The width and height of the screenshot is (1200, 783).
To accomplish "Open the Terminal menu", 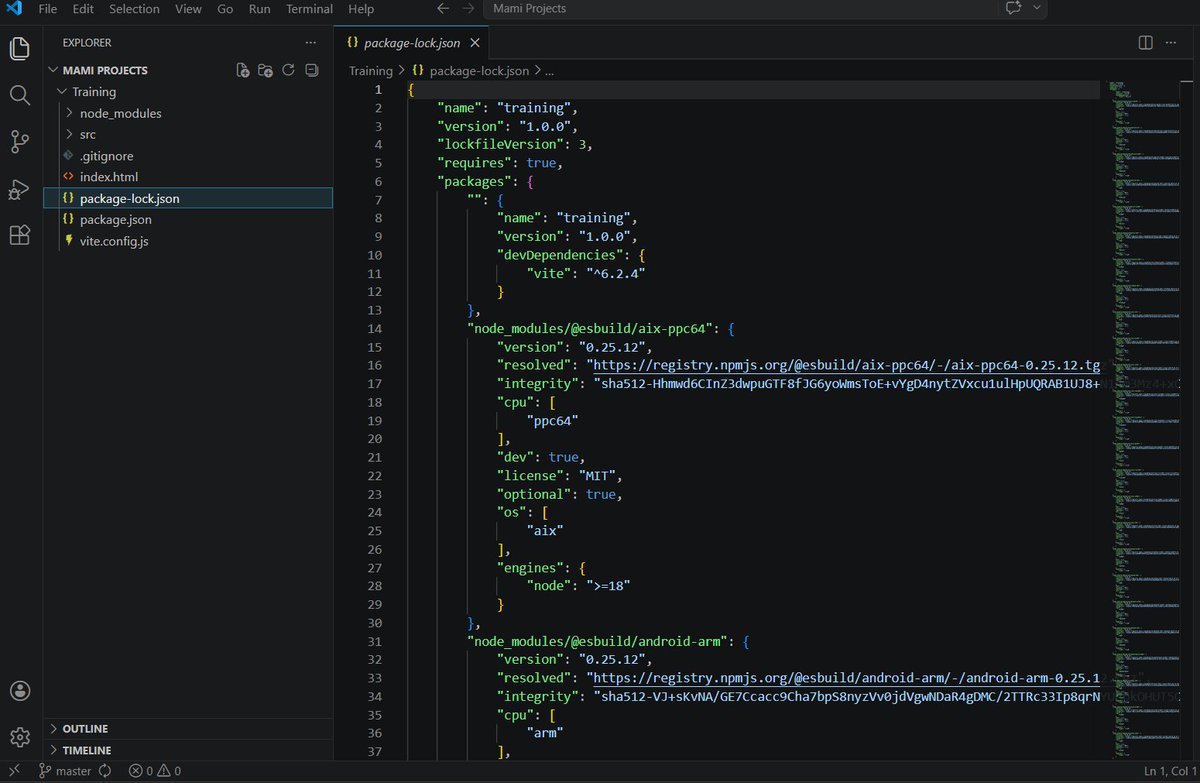I will [309, 9].
